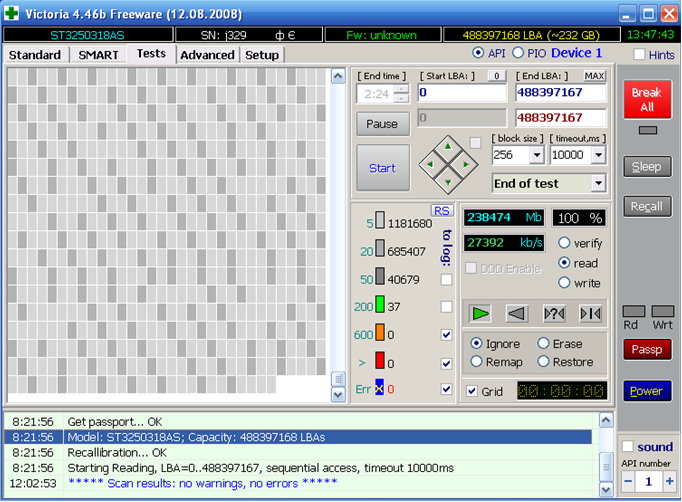The width and height of the screenshot is (682, 502).
Task: Click the Recall button
Action: pyautogui.click(x=647, y=206)
